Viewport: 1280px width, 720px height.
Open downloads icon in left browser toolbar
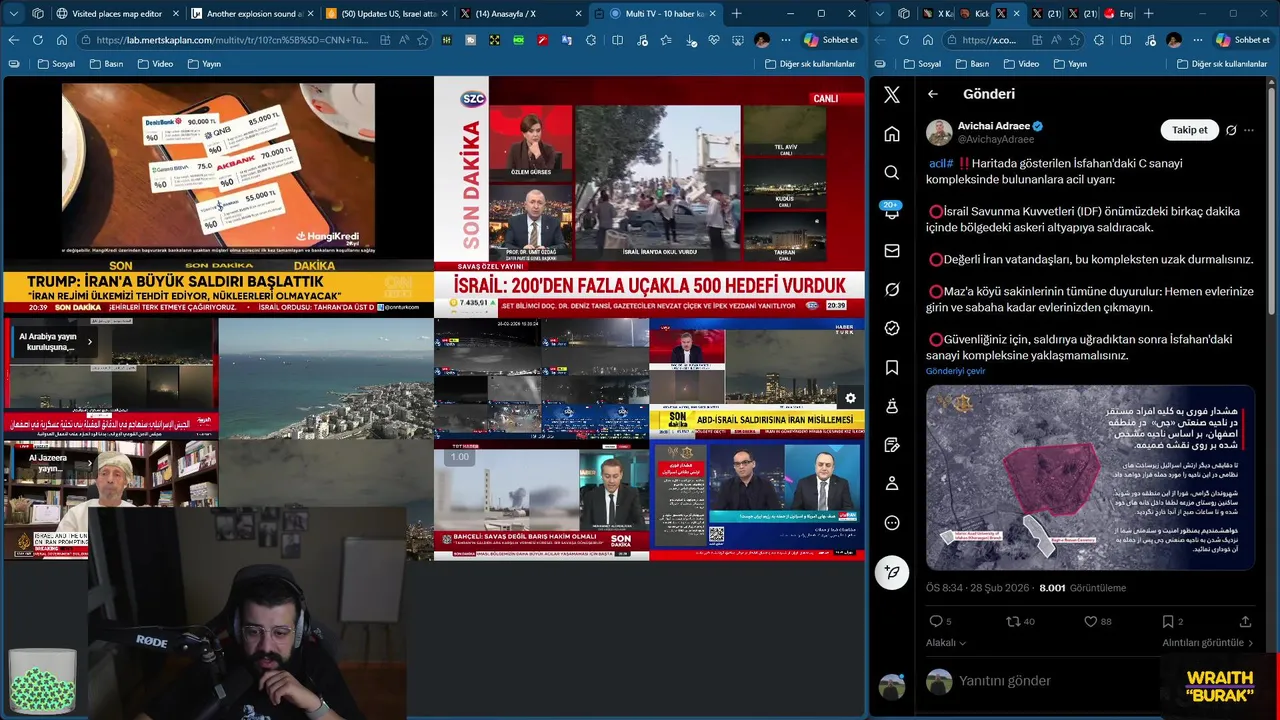(689, 40)
